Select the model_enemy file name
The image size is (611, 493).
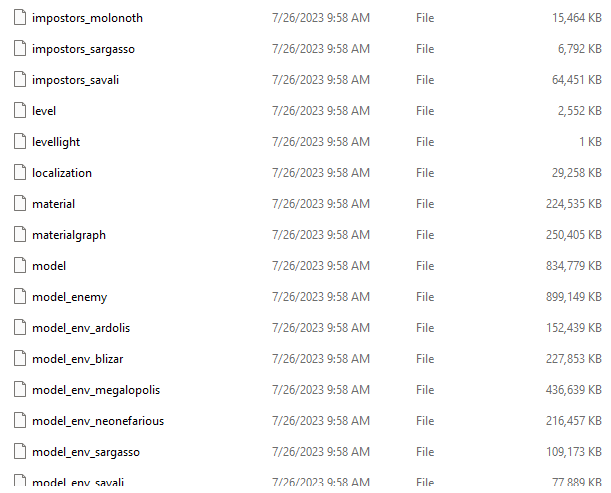[x=69, y=297]
